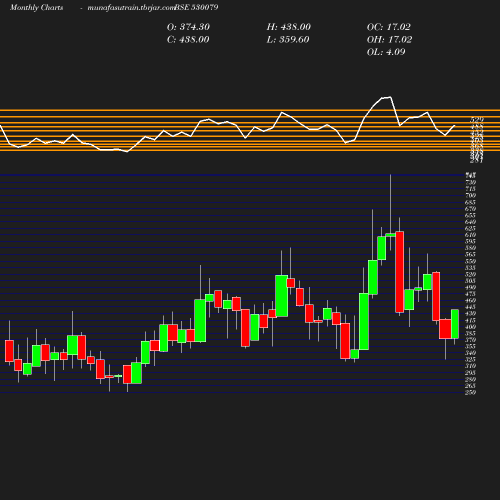Click the 430 price axis label
Viewport: 500px width, 500px height.
tap(471, 314)
